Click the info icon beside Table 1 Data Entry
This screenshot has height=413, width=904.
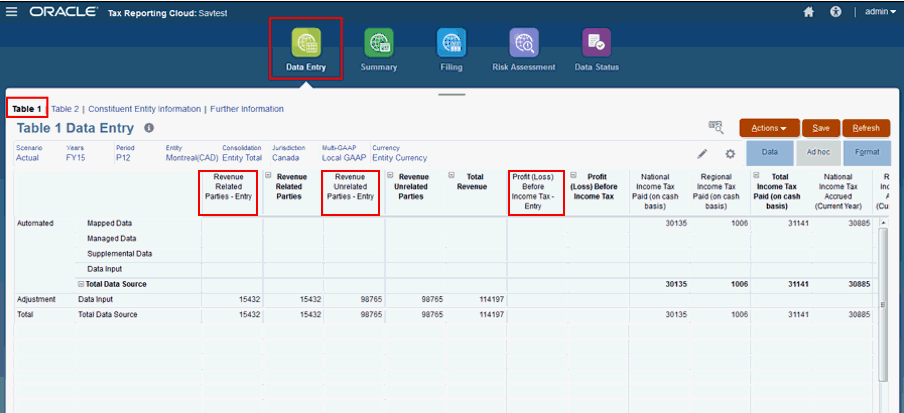point(149,127)
